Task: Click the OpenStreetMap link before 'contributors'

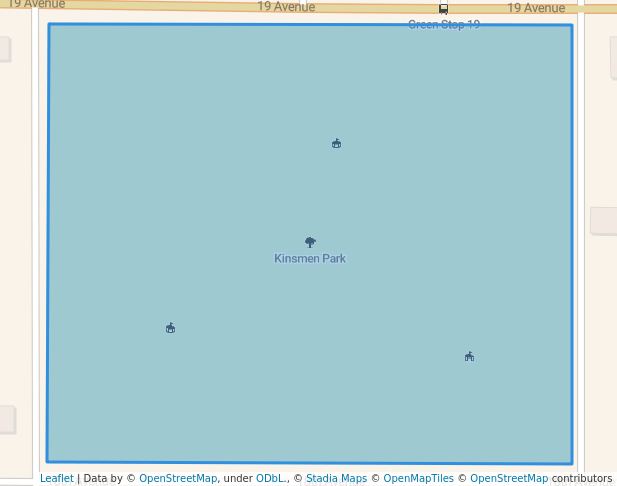Action: point(509,479)
